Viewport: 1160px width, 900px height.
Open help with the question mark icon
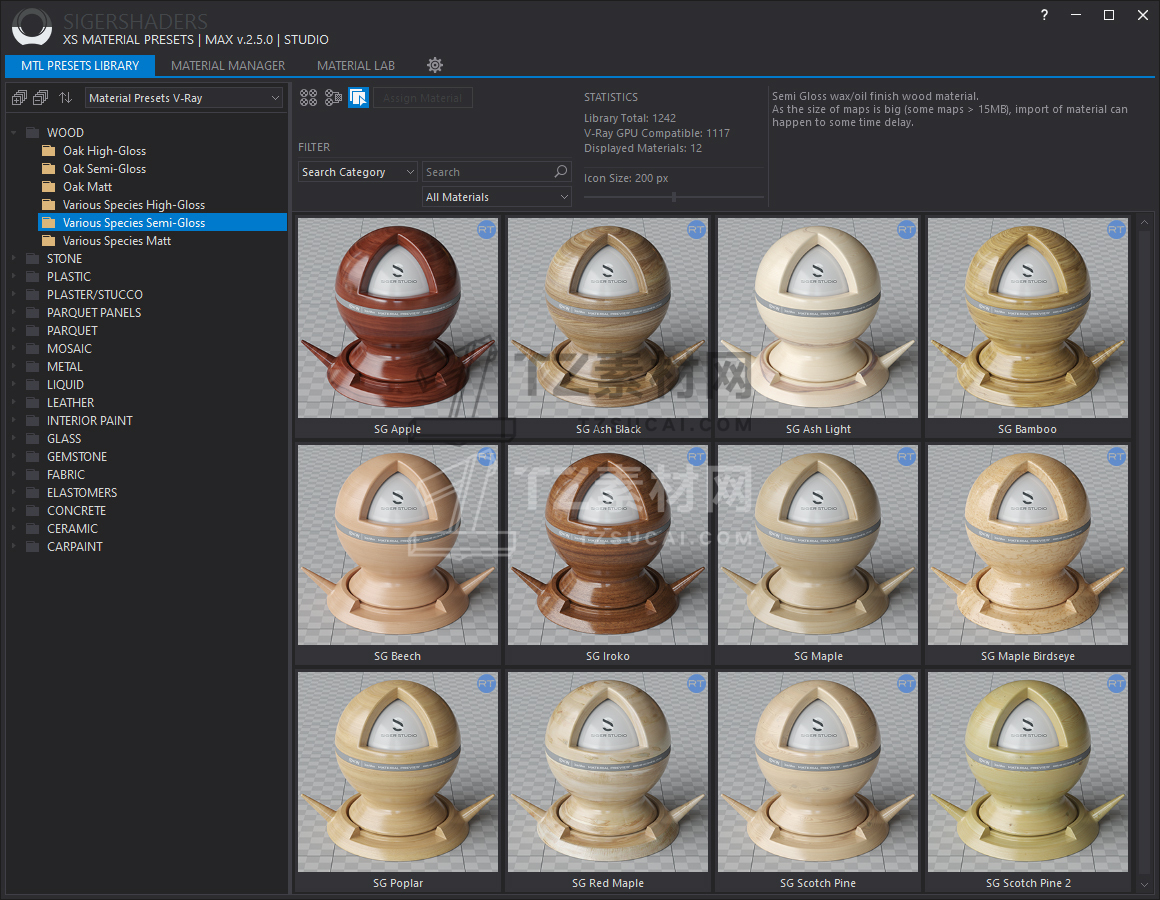pos(1044,15)
